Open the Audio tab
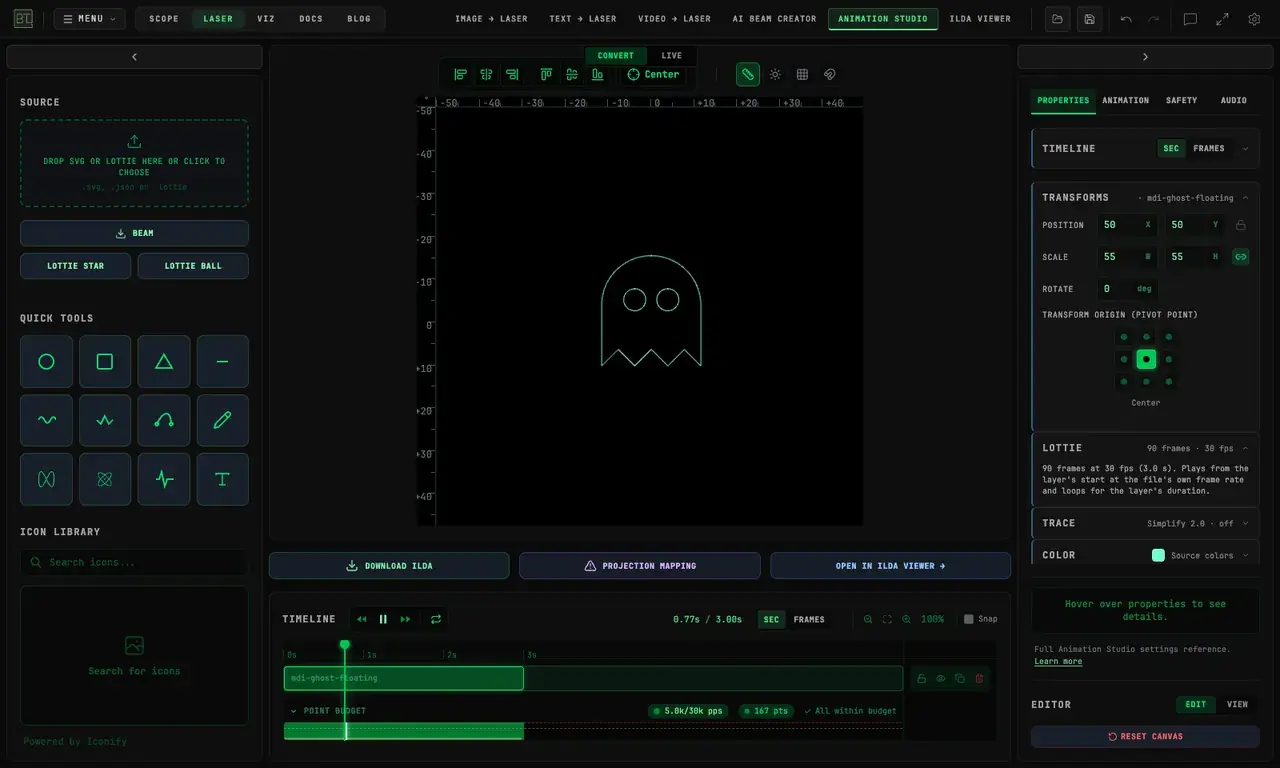This screenshot has width=1280, height=768. point(1233,100)
